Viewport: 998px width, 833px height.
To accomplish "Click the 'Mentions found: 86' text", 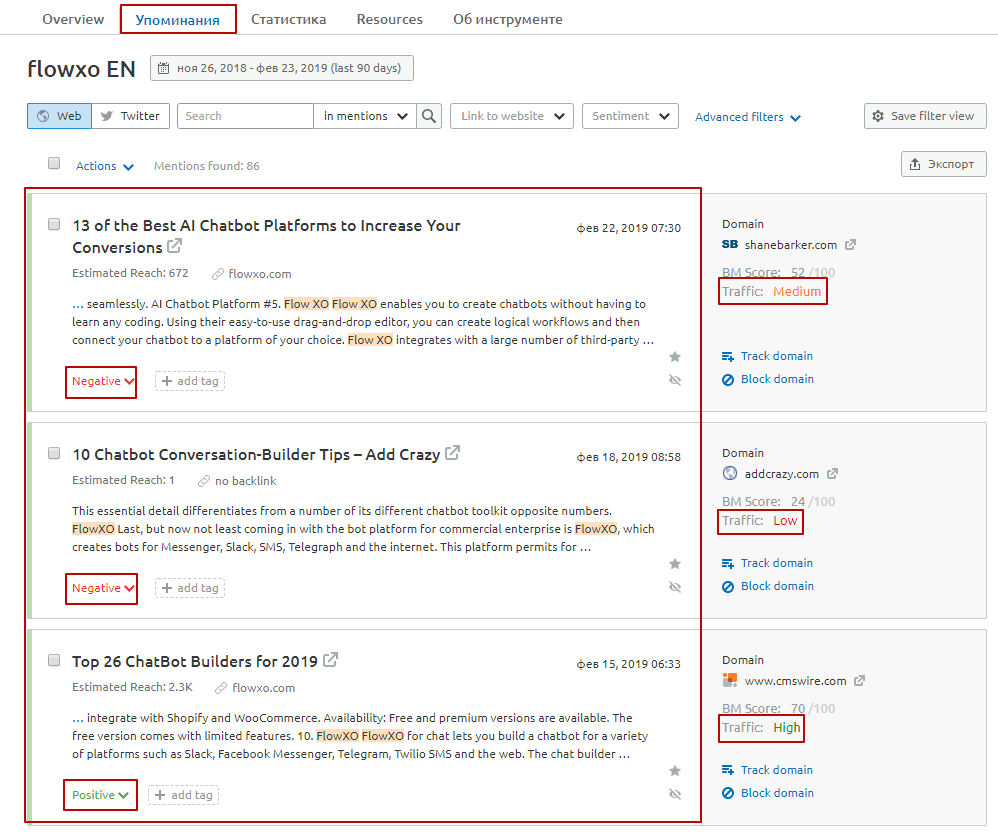I will (207, 166).
